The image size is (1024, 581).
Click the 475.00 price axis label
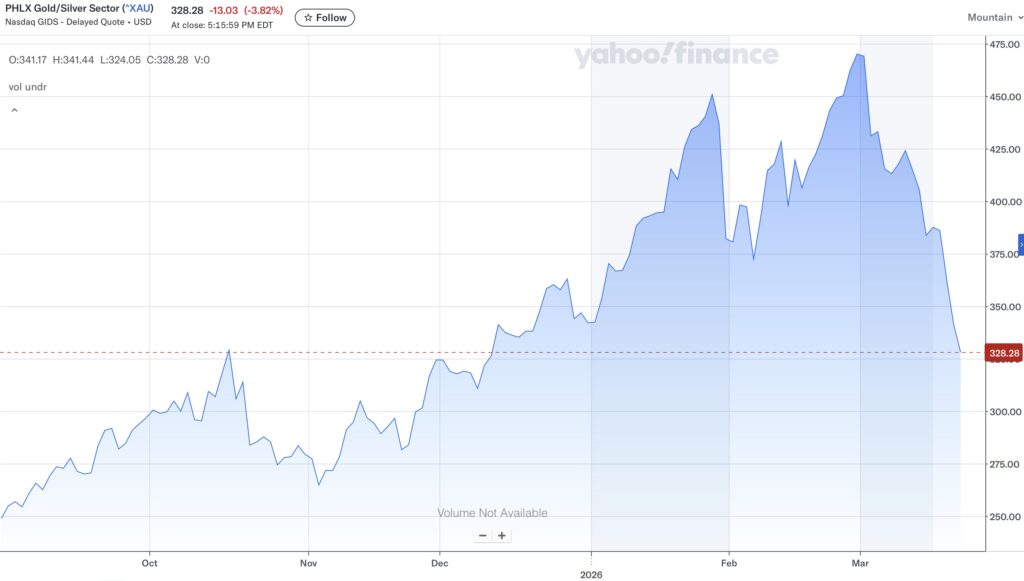[1003, 45]
